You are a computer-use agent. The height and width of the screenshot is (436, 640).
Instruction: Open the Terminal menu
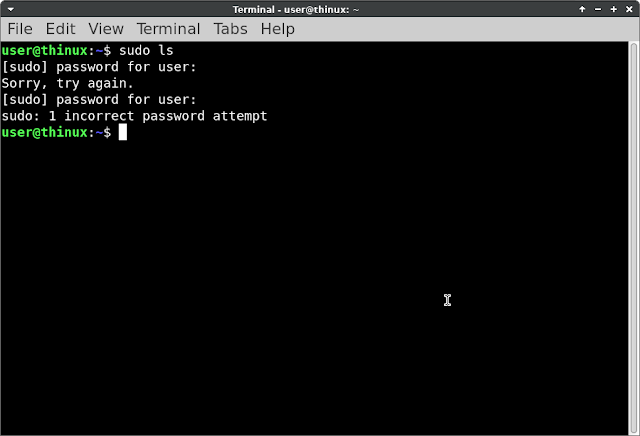168,29
